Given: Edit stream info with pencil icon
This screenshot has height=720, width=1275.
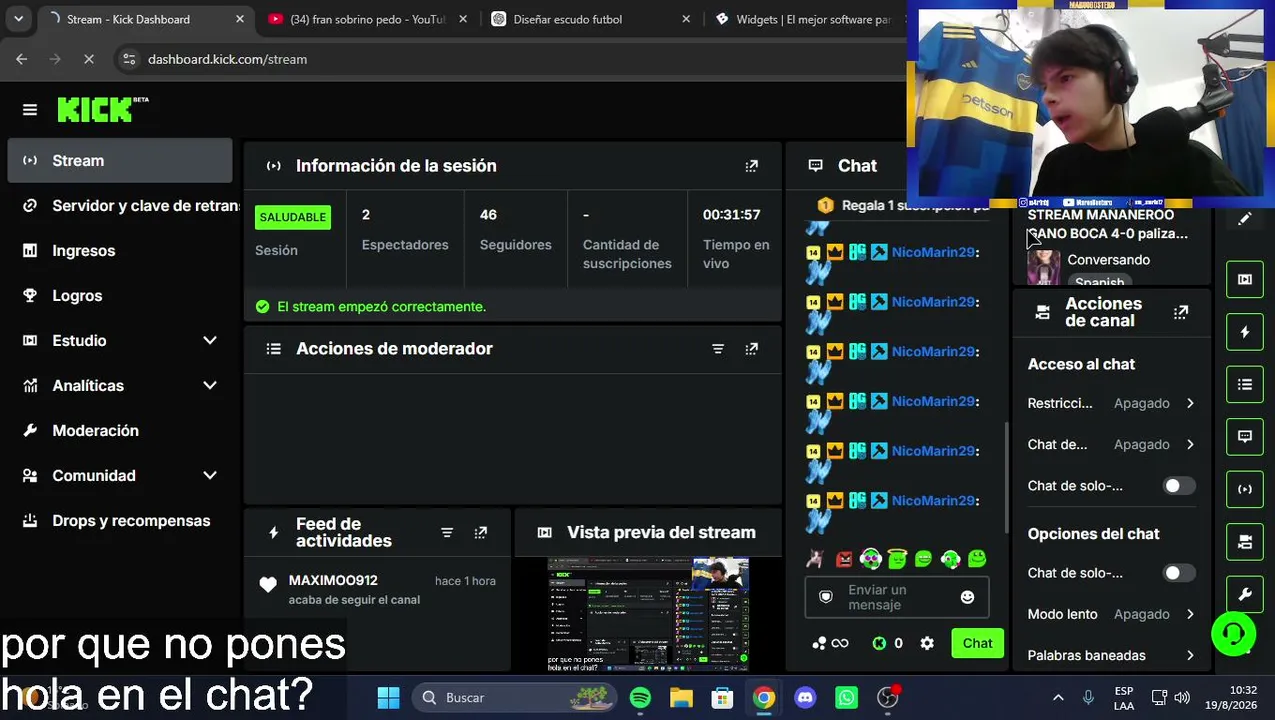Looking at the screenshot, I should tap(1245, 219).
